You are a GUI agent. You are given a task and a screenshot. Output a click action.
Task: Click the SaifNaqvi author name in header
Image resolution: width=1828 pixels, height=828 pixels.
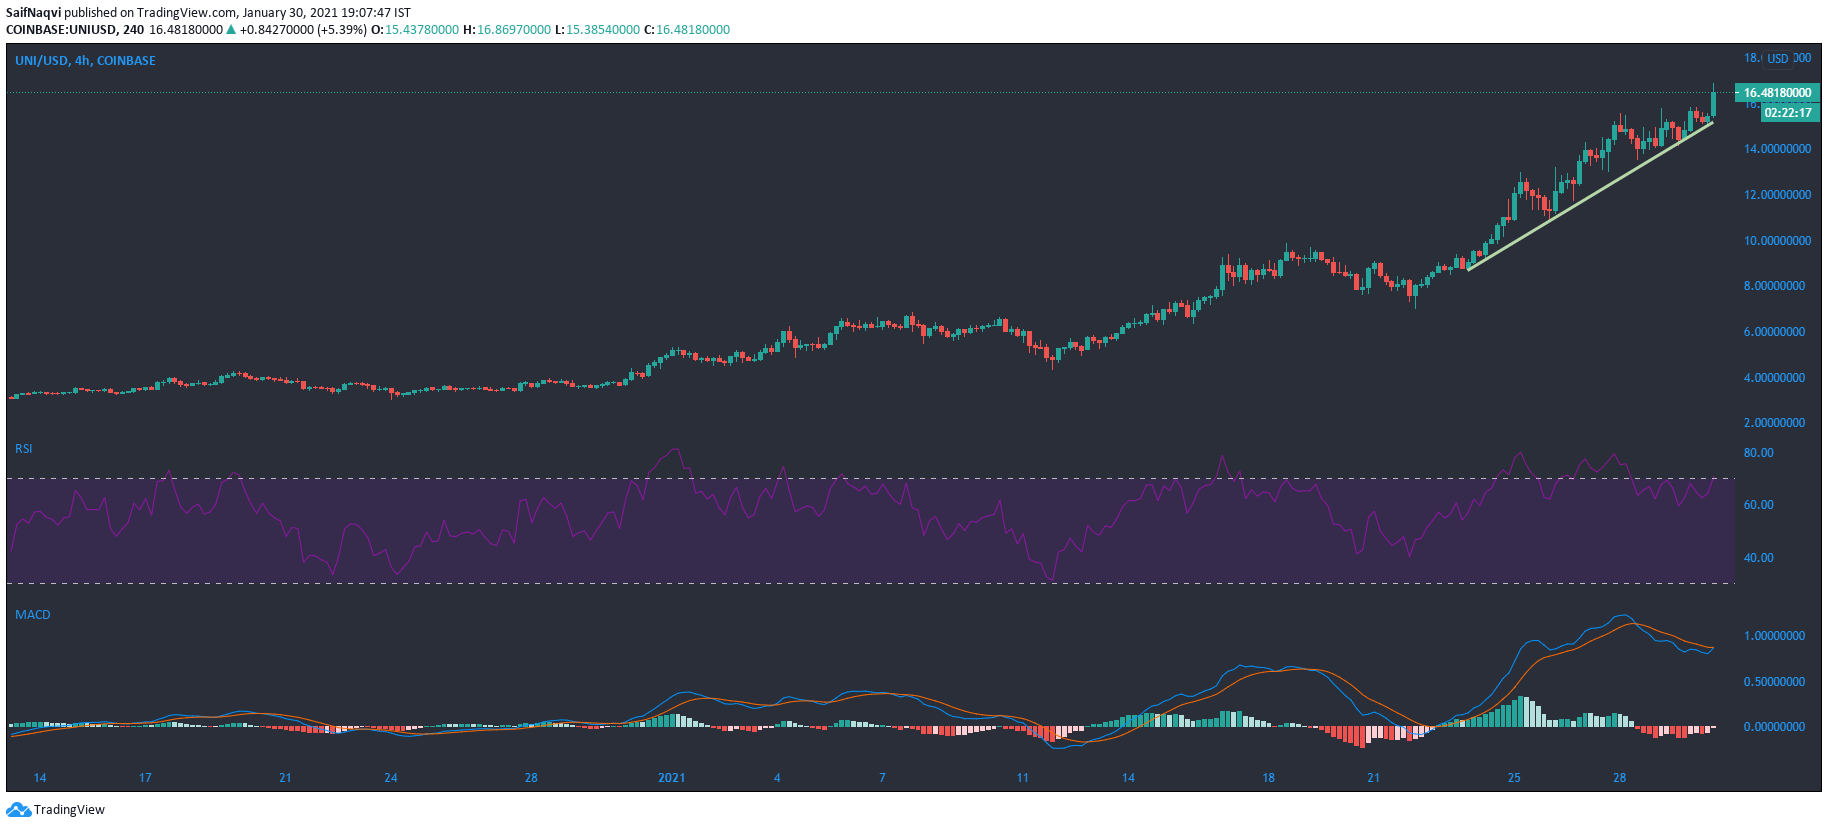pos(33,13)
